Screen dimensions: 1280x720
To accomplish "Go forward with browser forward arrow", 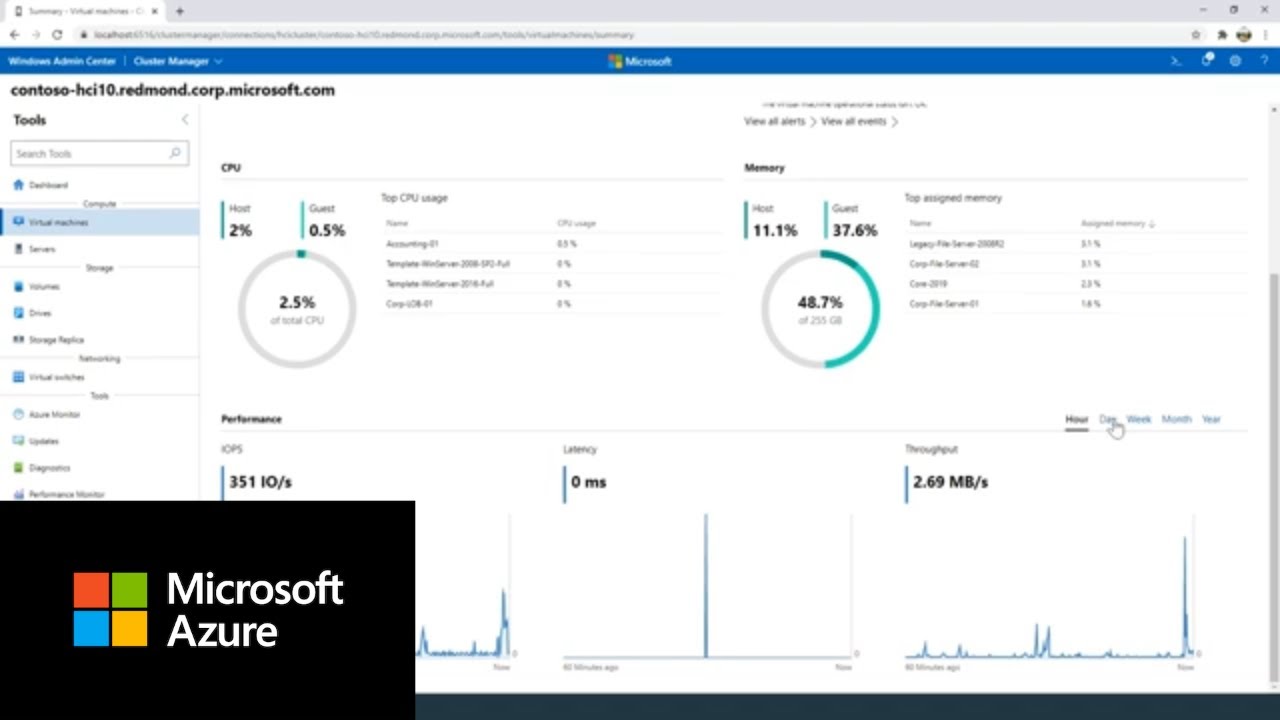I will tap(36, 34).
